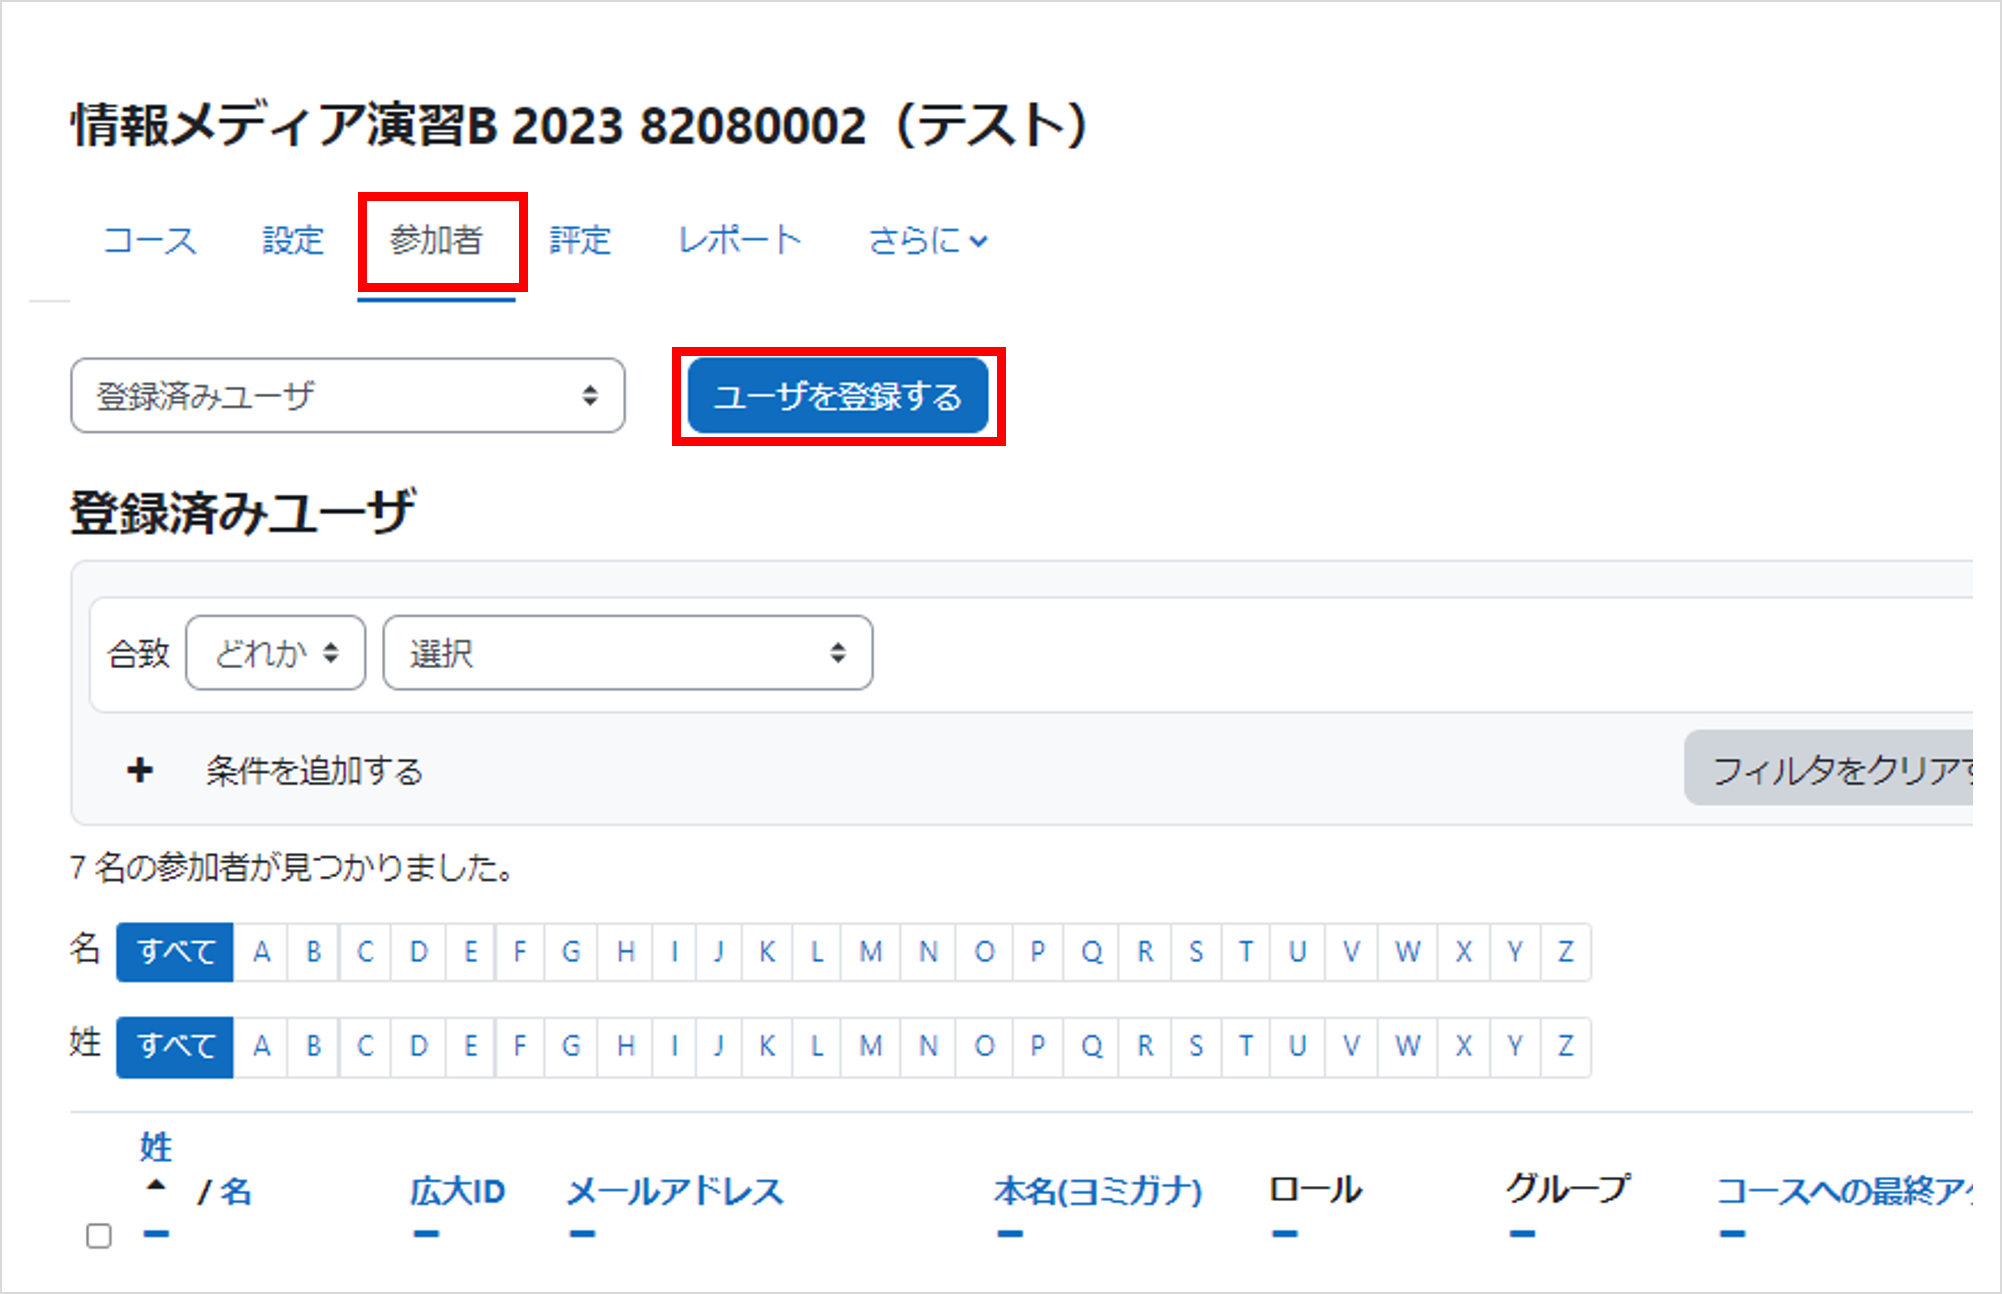The height and width of the screenshot is (1294, 2002).
Task: Hide the コースへの最終アクセス column via dash icon
Action: pos(1732,1234)
